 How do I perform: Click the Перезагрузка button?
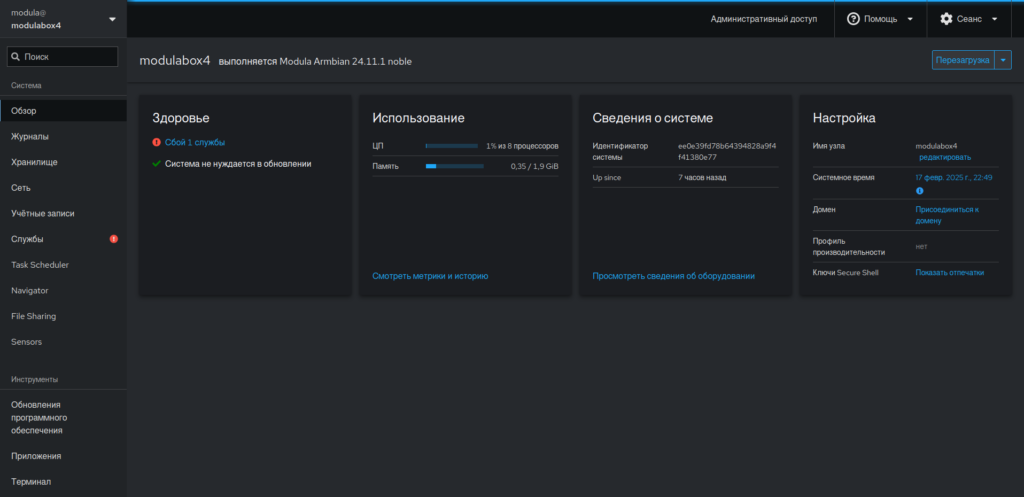(963, 60)
